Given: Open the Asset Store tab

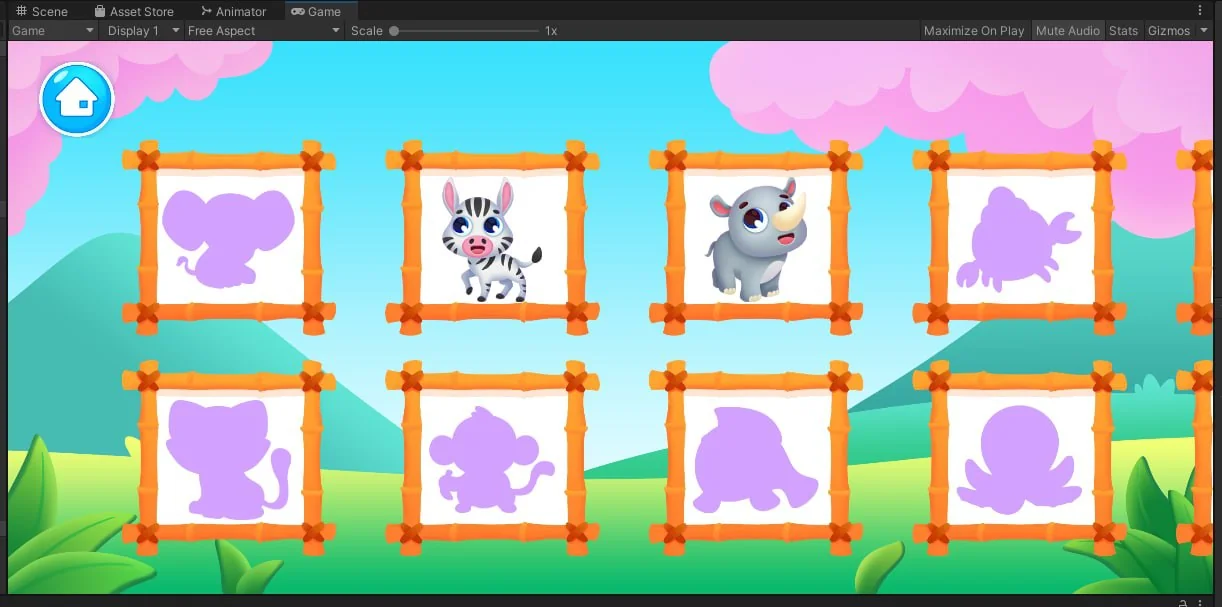Looking at the screenshot, I should pos(134,11).
